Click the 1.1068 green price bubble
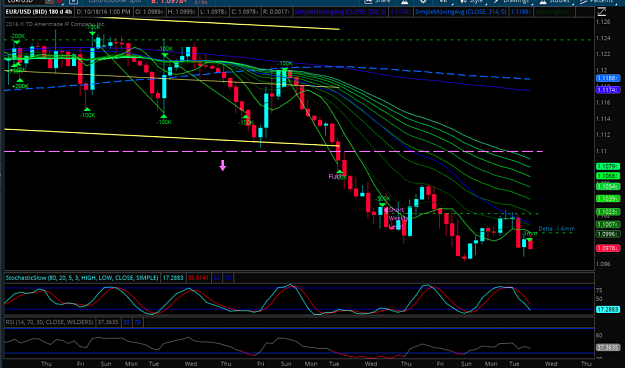 pyautogui.click(x=608, y=176)
